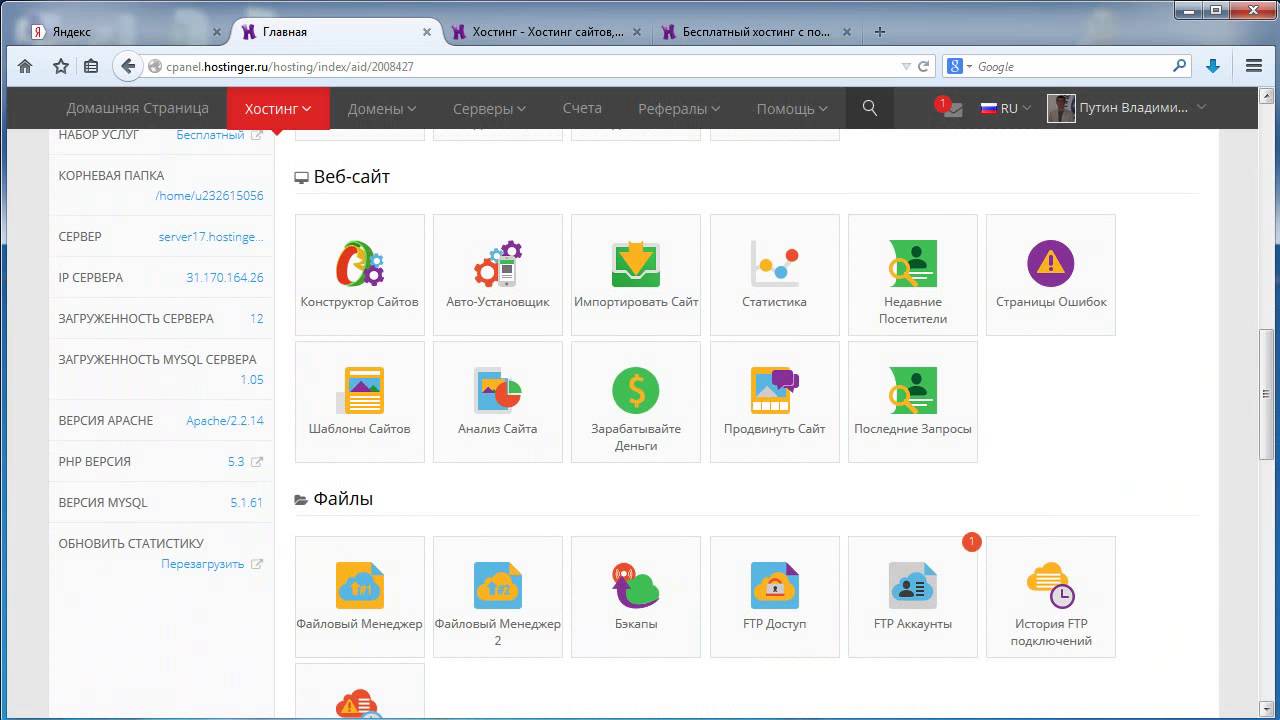The image size is (1280, 720).
Task: Open the notifications icon with red badge
Action: [x=950, y=108]
